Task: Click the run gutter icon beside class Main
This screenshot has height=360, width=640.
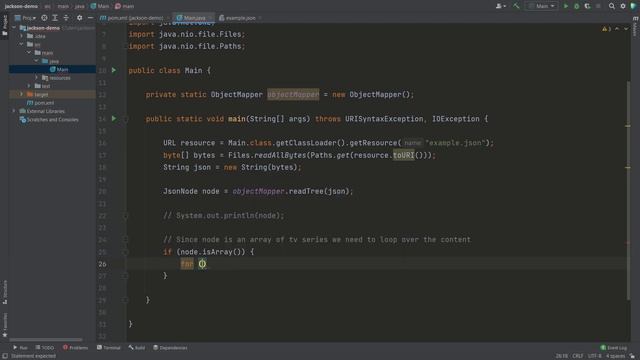Action: 114,70
